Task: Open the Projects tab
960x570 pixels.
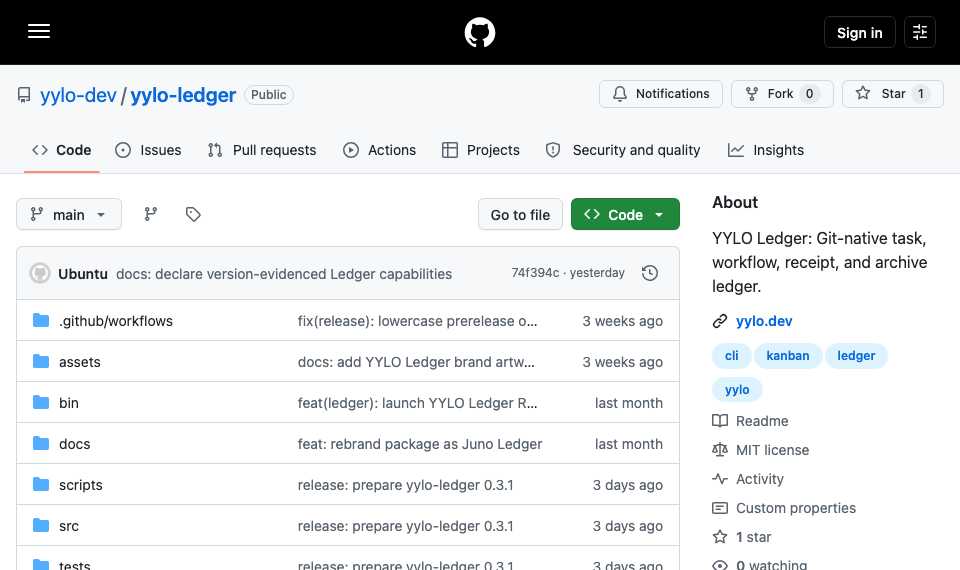Action: pos(481,150)
